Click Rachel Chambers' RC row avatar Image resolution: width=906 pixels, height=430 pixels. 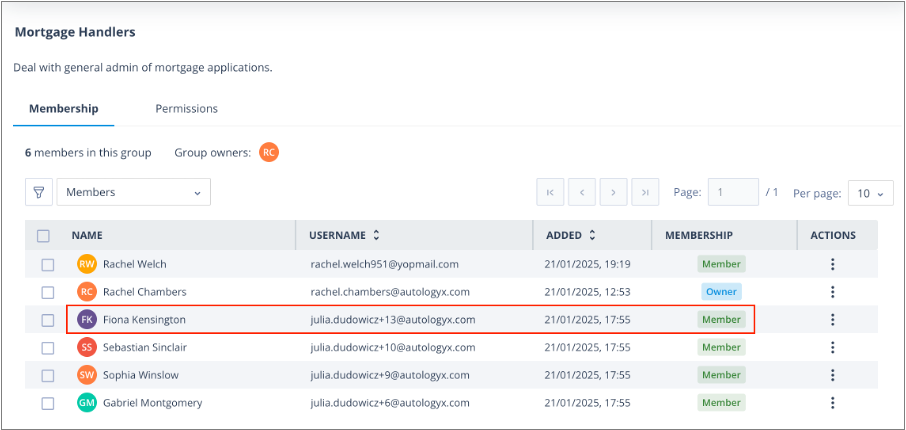click(87, 292)
